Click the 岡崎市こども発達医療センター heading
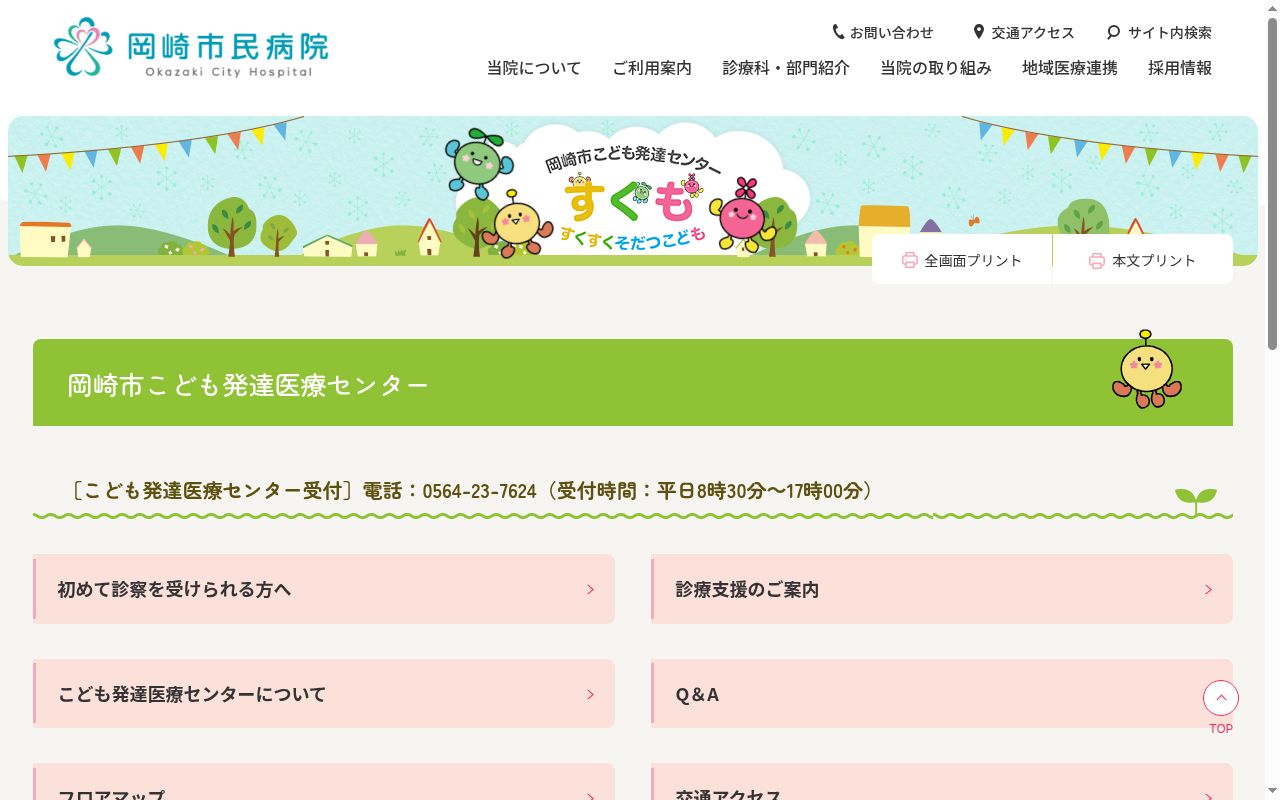 point(248,385)
